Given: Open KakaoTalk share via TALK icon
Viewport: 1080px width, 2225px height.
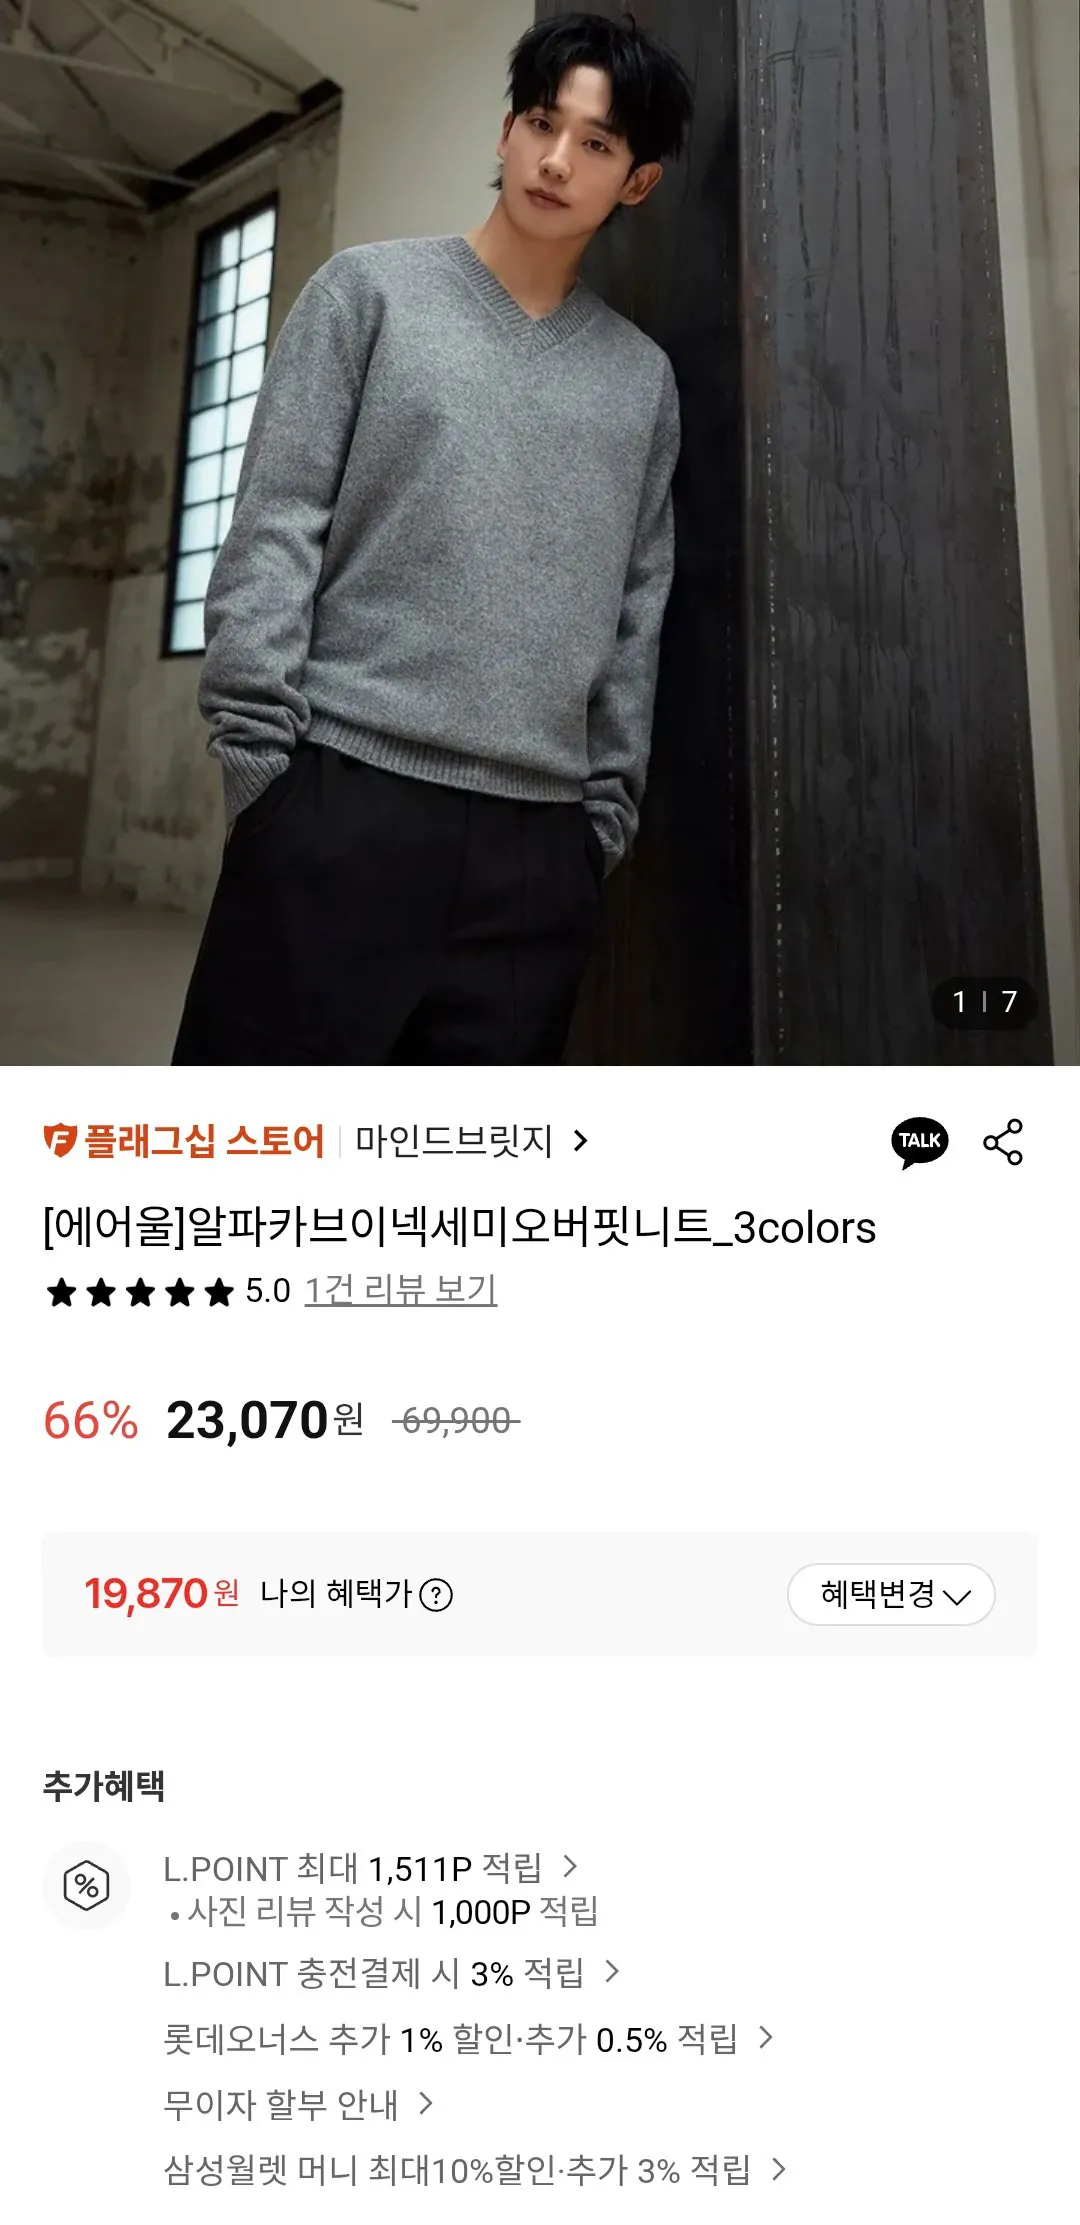Looking at the screenshot, I should coord(919,1142).
